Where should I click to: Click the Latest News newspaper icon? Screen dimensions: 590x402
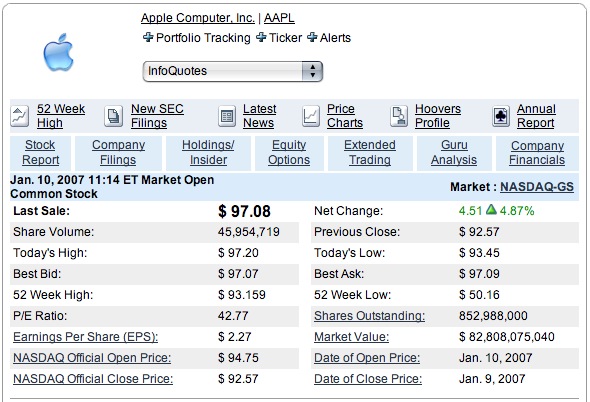pos(227,116)
